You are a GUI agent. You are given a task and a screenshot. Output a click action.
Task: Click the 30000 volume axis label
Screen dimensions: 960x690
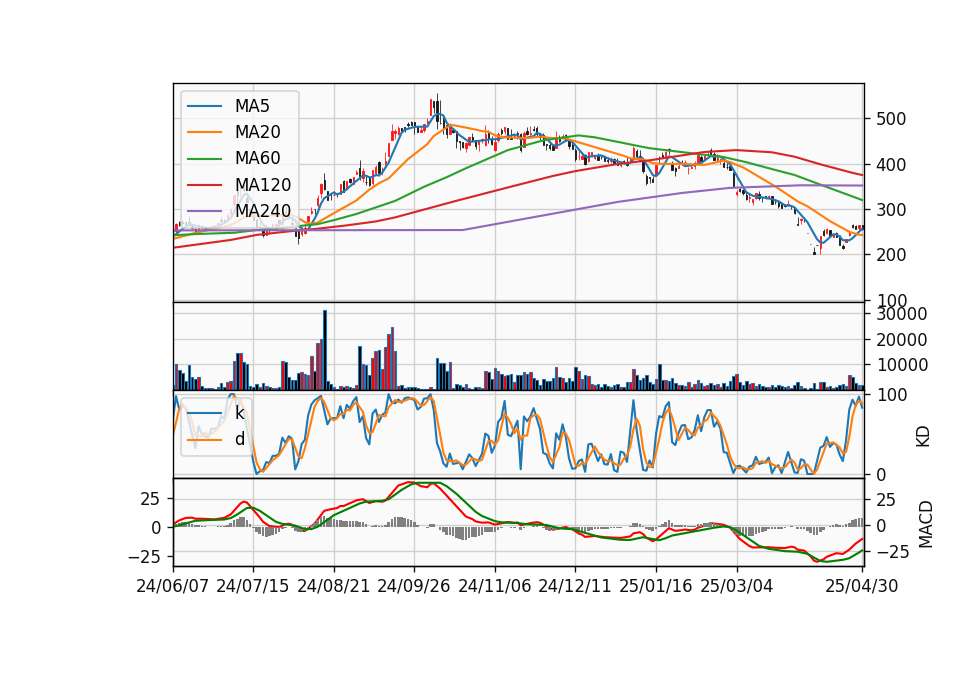tap(901, 314)
